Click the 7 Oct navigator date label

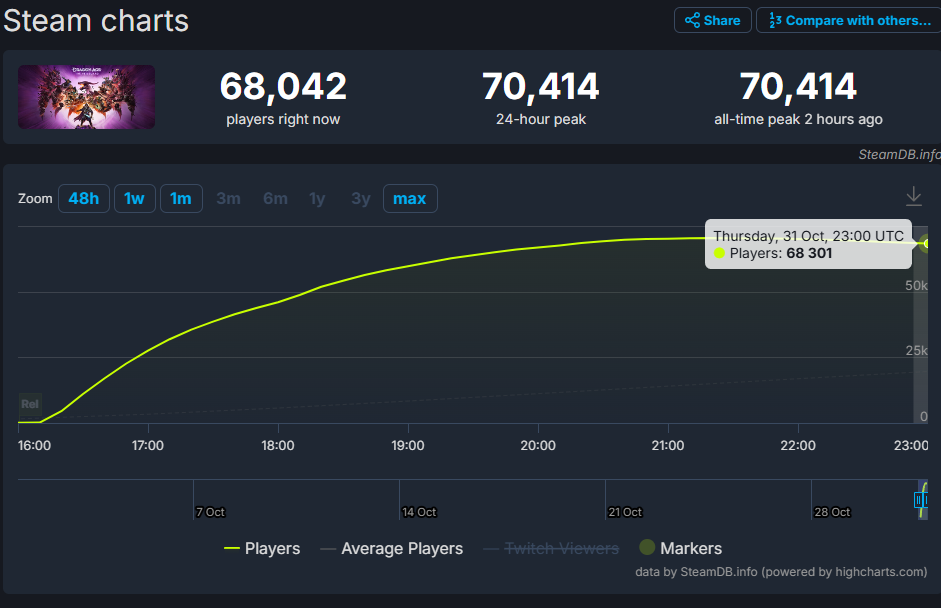pyautogui.click(x=210, y=512)
